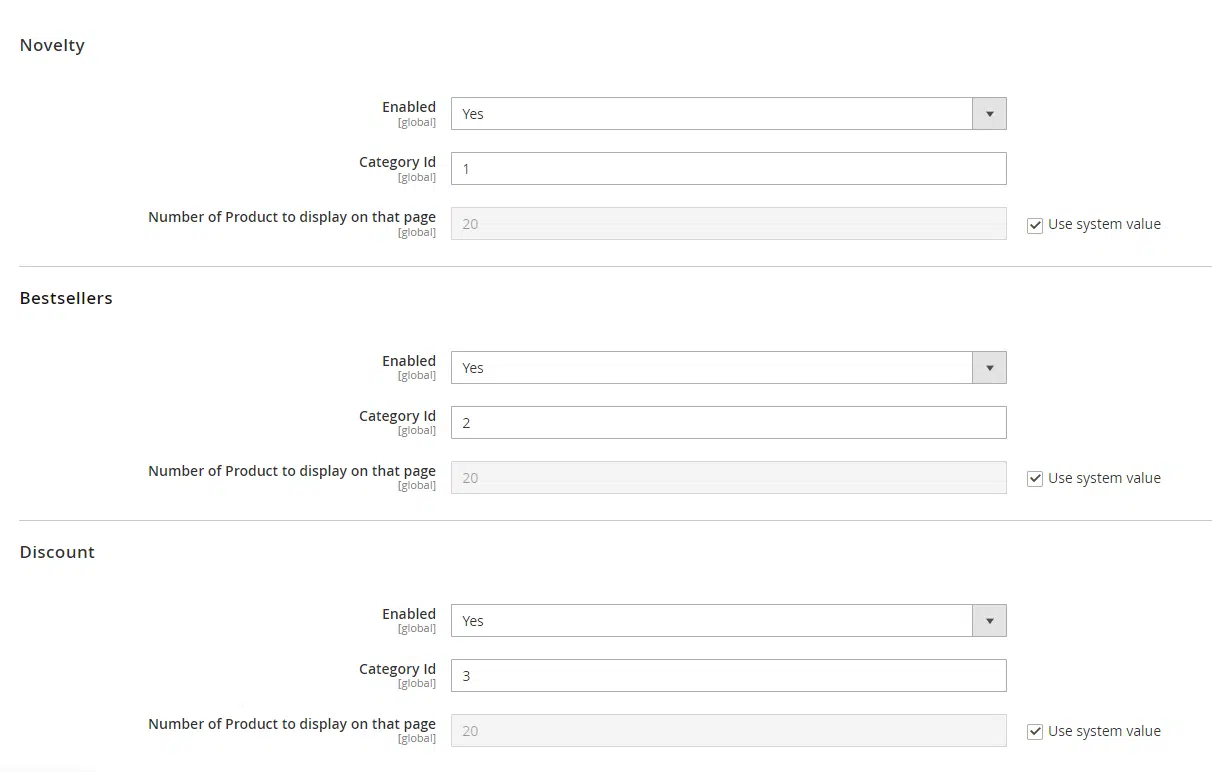Click the Discount section heading

tap(57, 551)
